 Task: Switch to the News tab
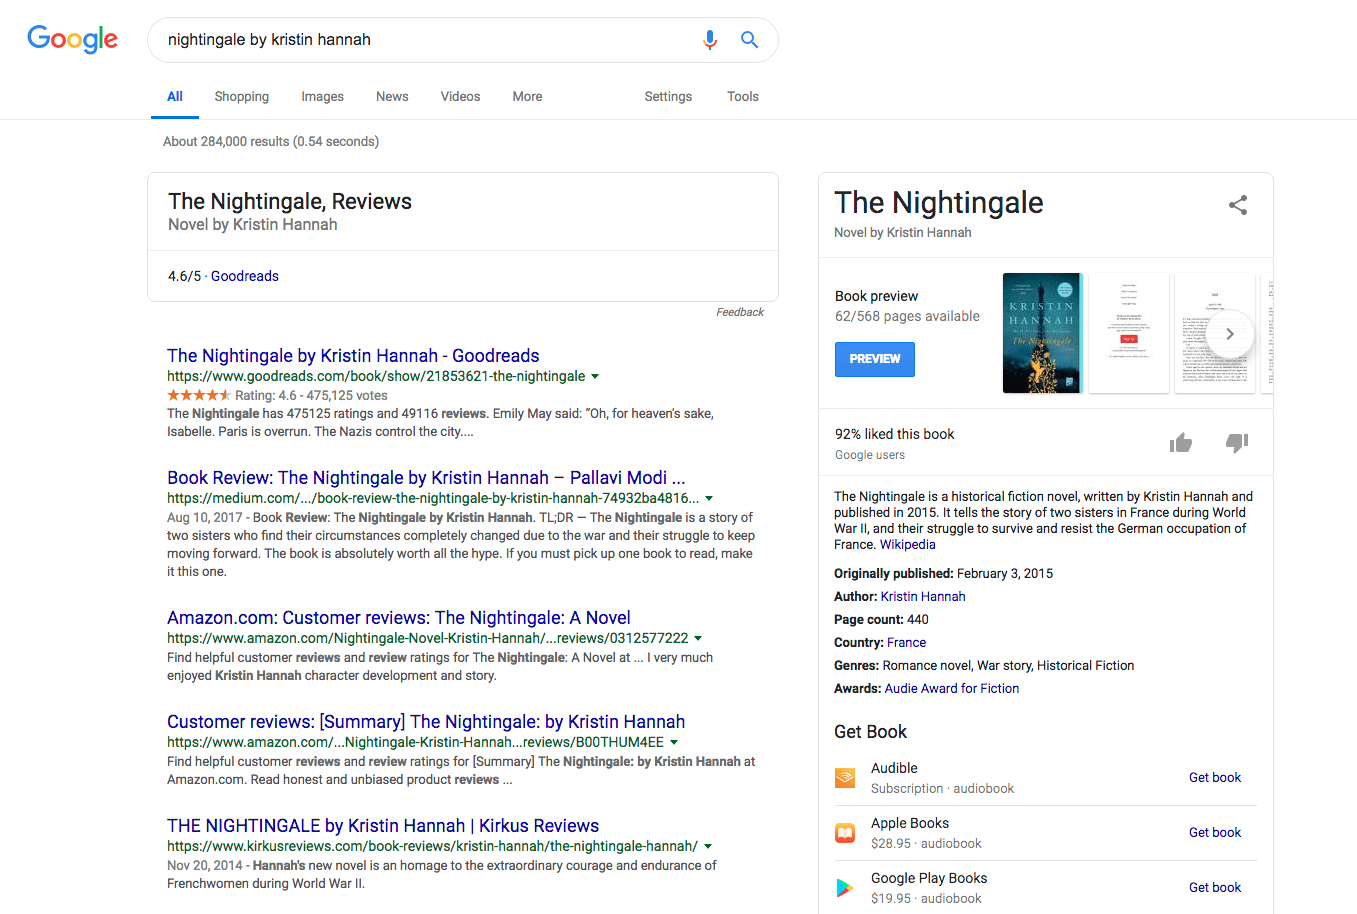click(x=392, y=97)
